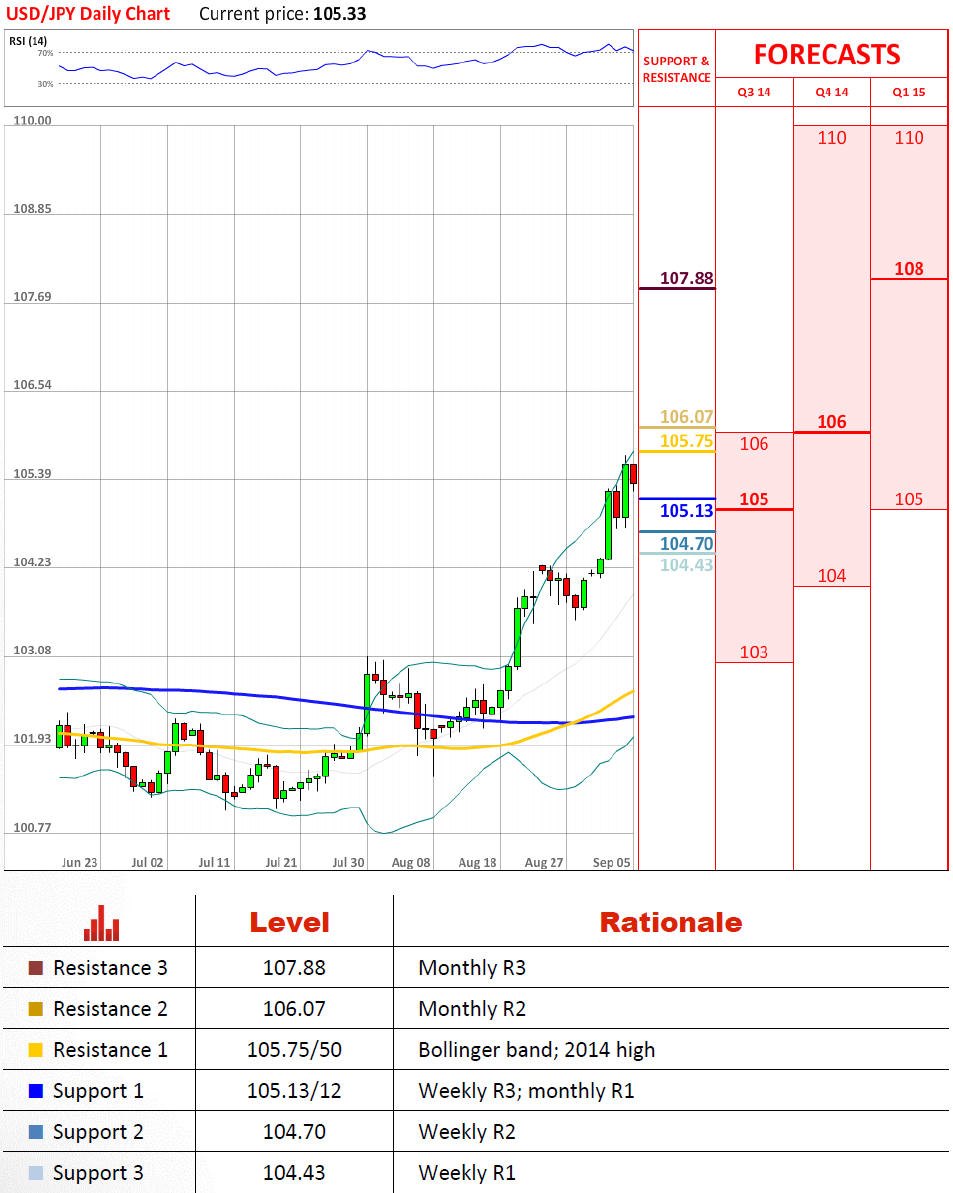Click the RSI (14) indicator label
The height and width of the screenshot is (1193, 953).
28,41
